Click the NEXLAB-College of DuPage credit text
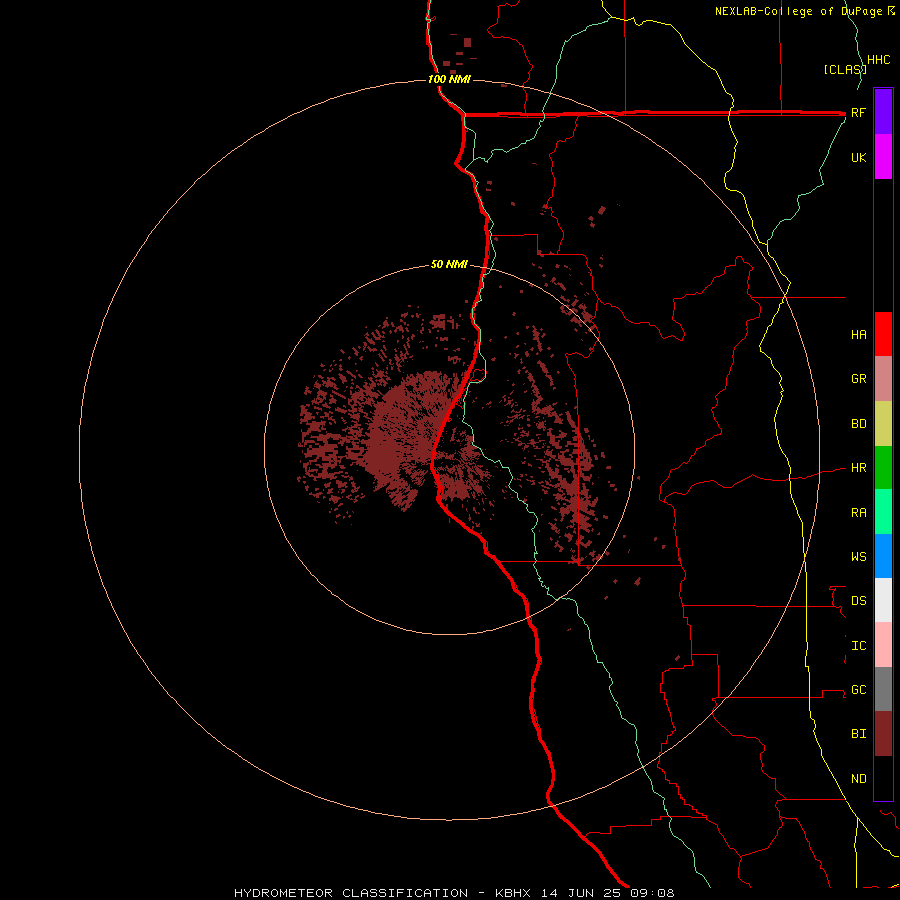 800,11
